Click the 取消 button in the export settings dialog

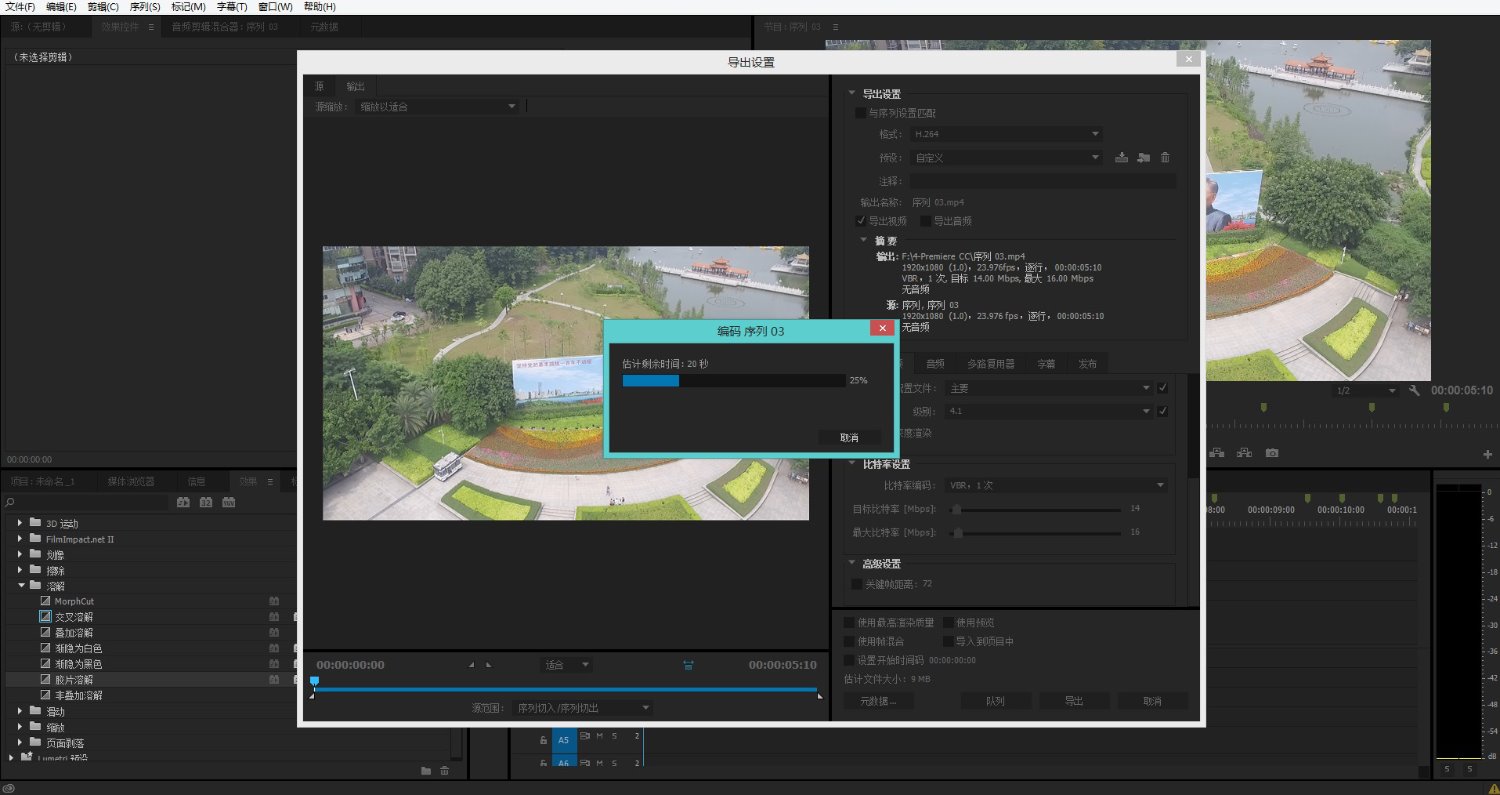pos(1152,701)
